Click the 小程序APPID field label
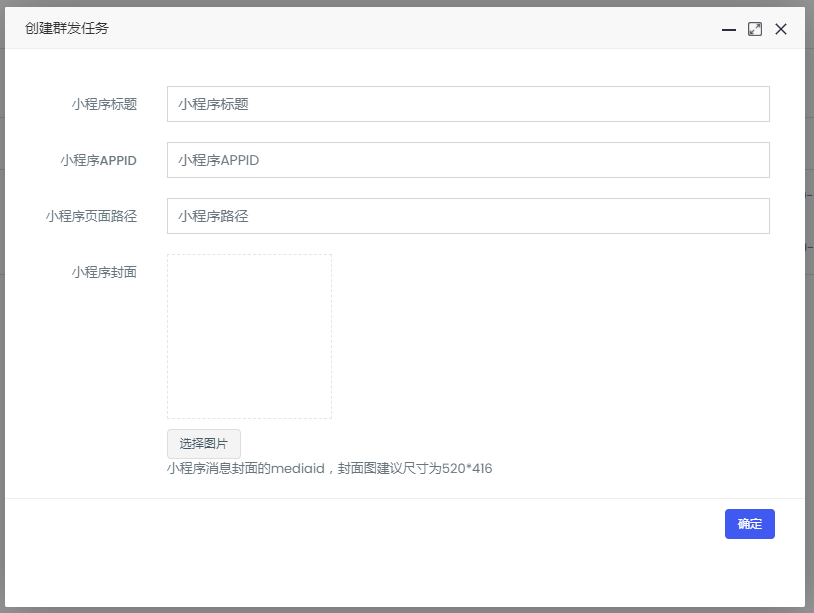This screenshot has width=814, height=613. click(x=98, y=160)
